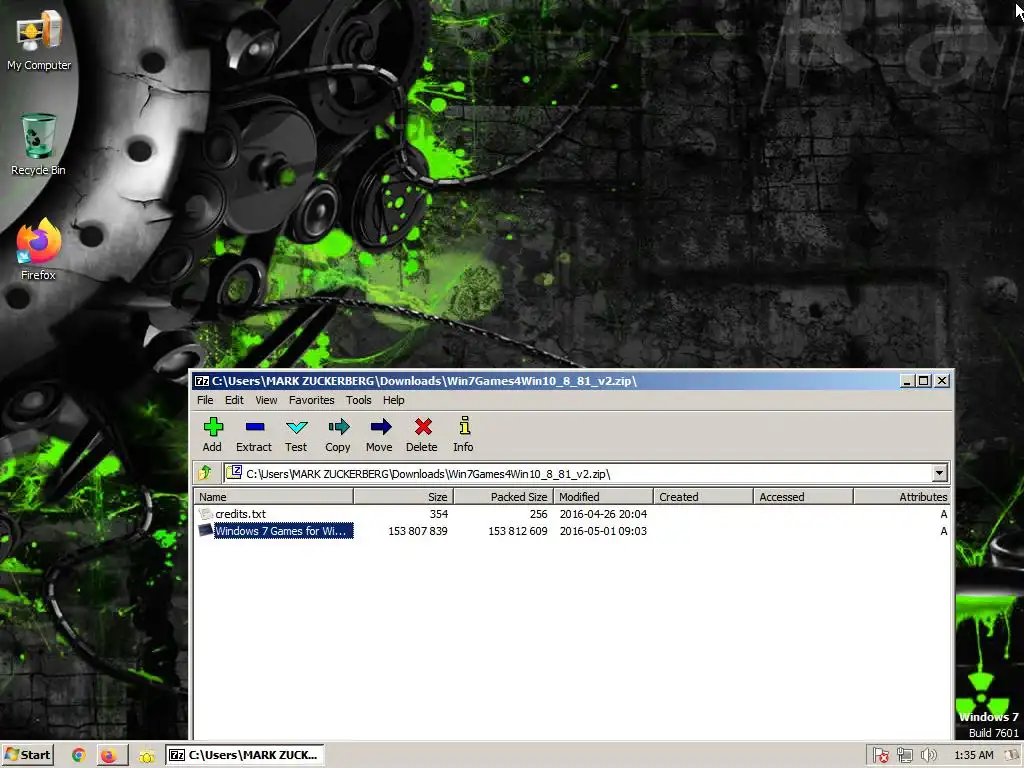Click the 354 size value
1024x768 pixels.
pos(438,514)
